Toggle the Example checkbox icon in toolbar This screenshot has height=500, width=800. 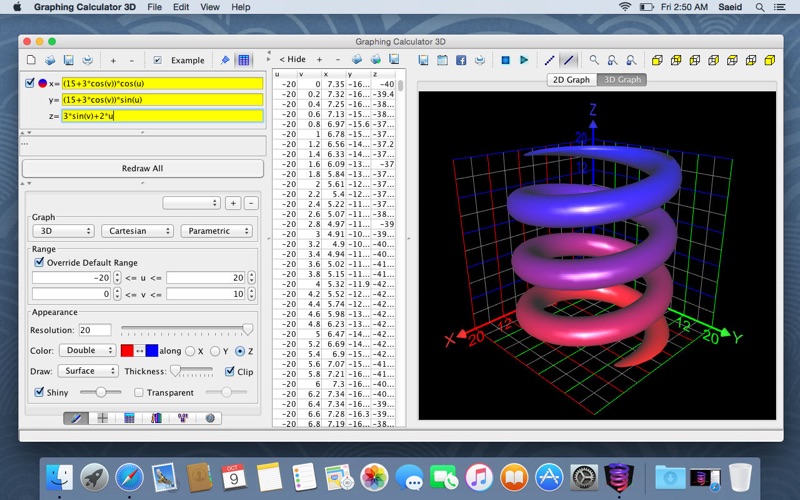click(158, 60)
